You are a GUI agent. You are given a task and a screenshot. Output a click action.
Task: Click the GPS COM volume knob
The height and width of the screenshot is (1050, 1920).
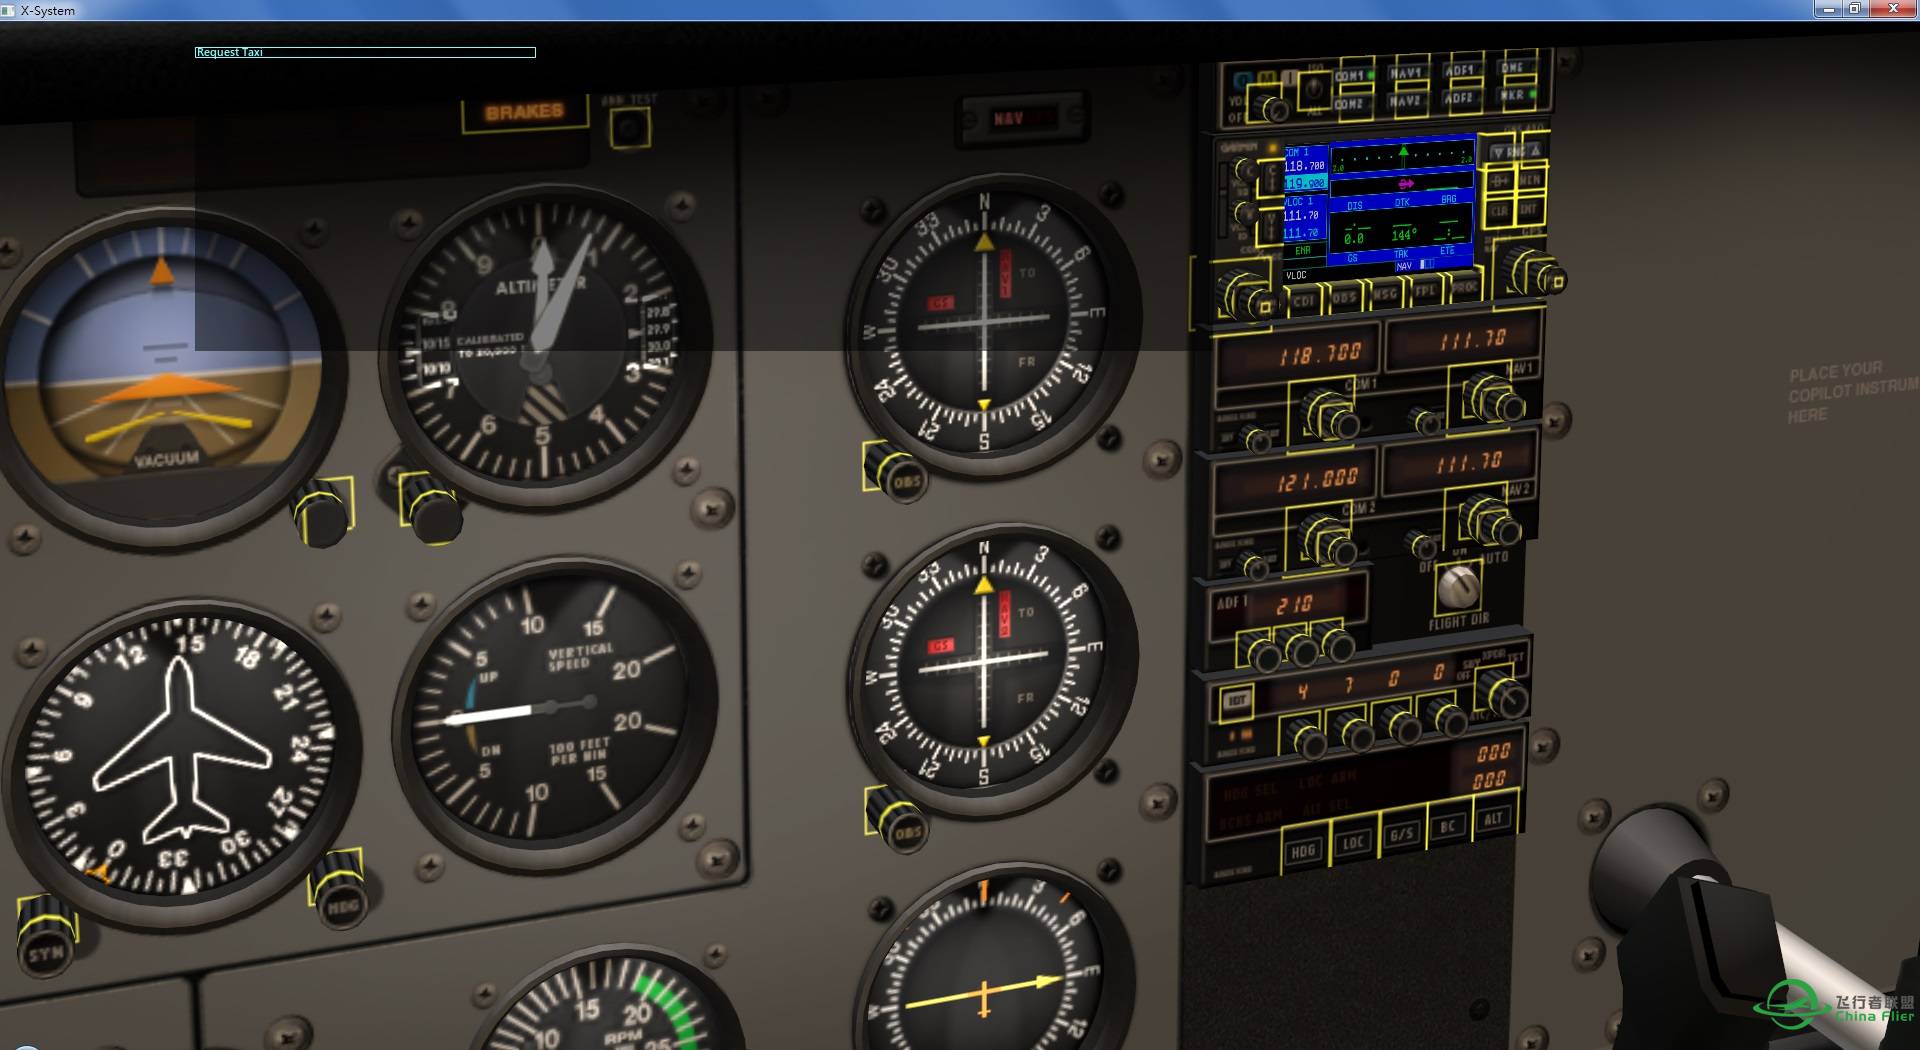(x=1245, y=169)
